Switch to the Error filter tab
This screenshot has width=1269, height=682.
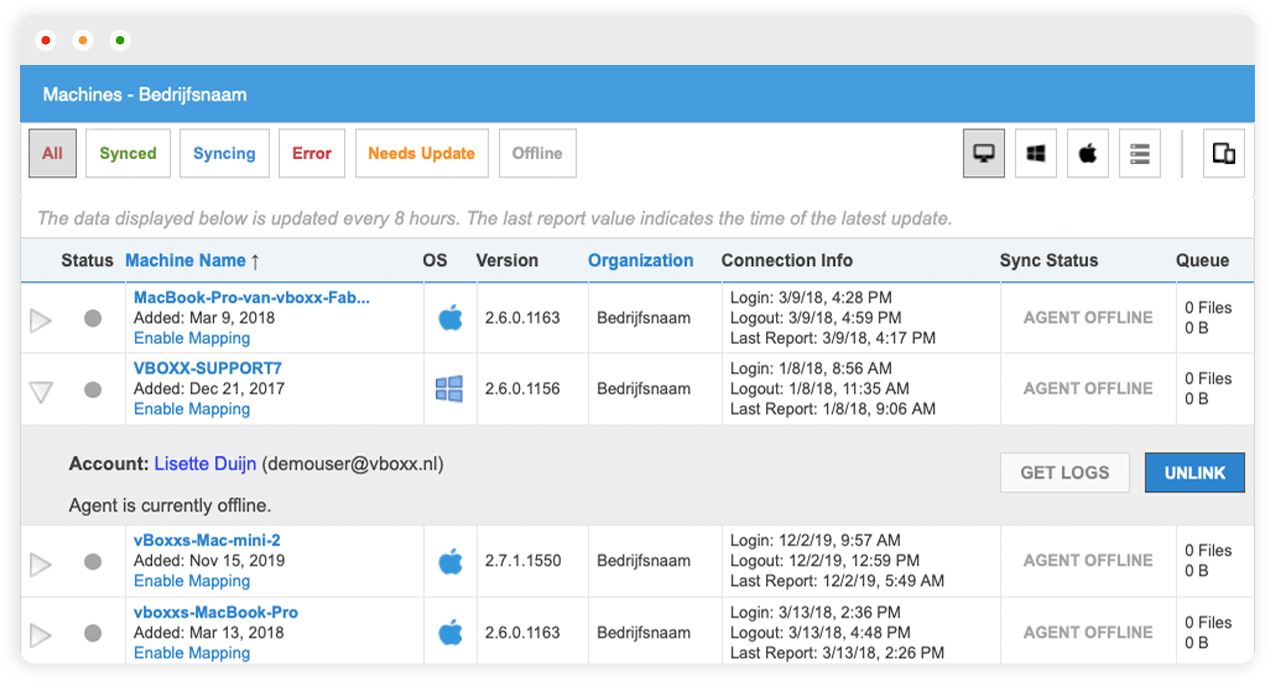(311, 154)
